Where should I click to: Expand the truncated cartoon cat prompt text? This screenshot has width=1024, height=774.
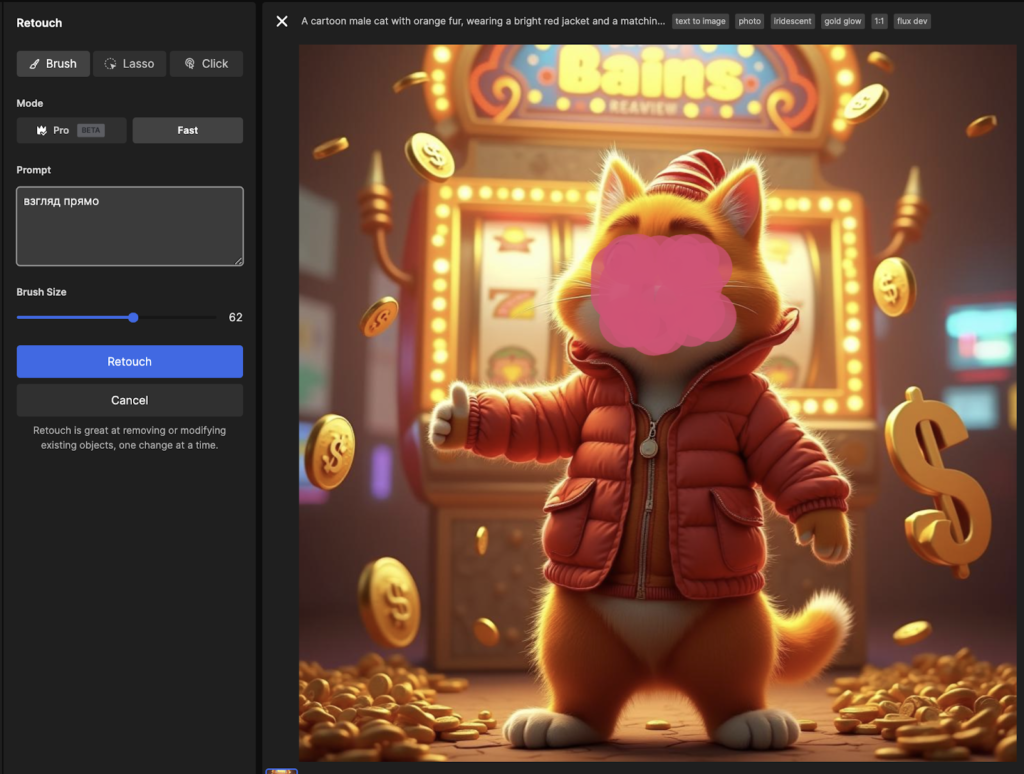coord(482,21)
